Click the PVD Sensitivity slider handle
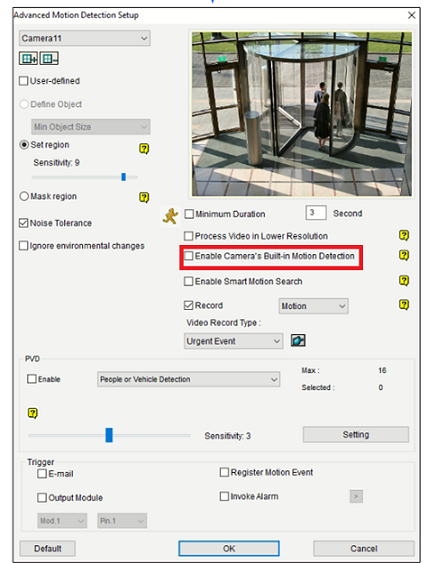This screenshot has width=428, height=563. coord(109,435)
